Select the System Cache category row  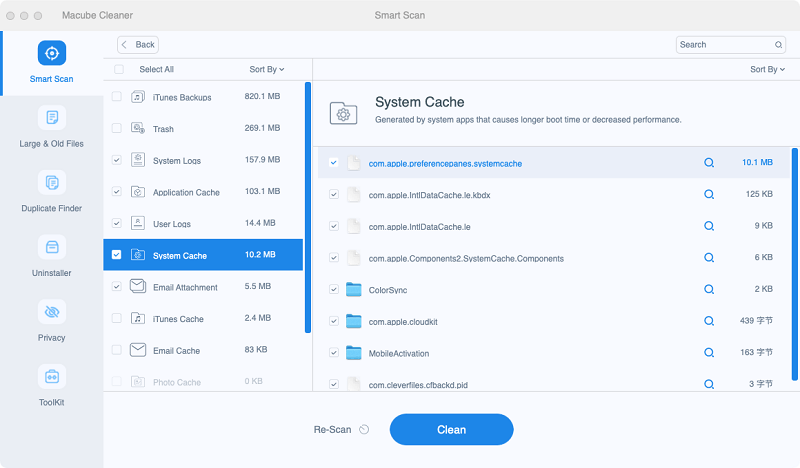[203, 255]
